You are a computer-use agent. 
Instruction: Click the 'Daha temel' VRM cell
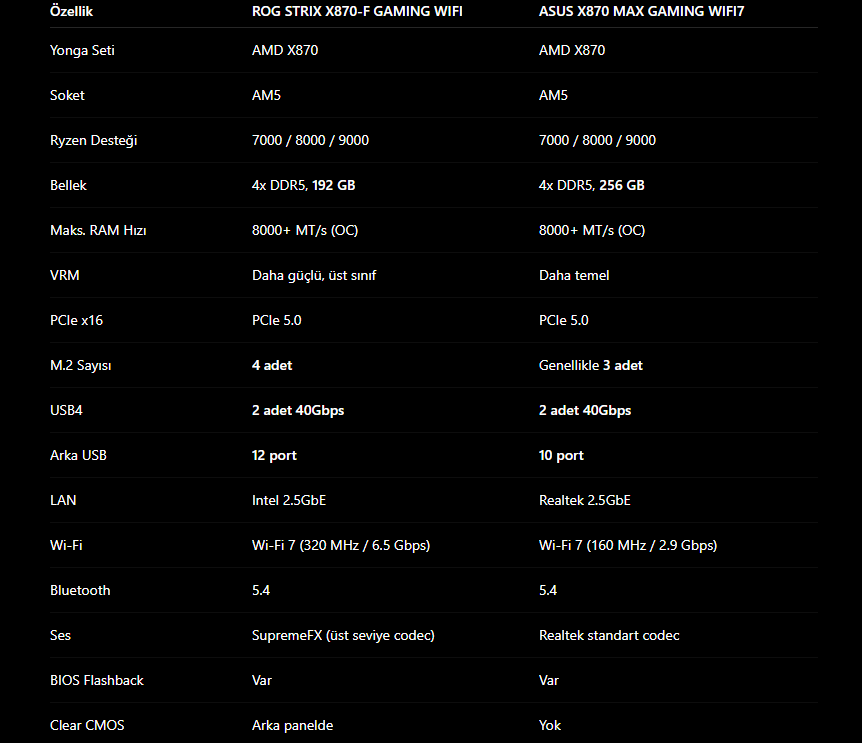(574, 275)
